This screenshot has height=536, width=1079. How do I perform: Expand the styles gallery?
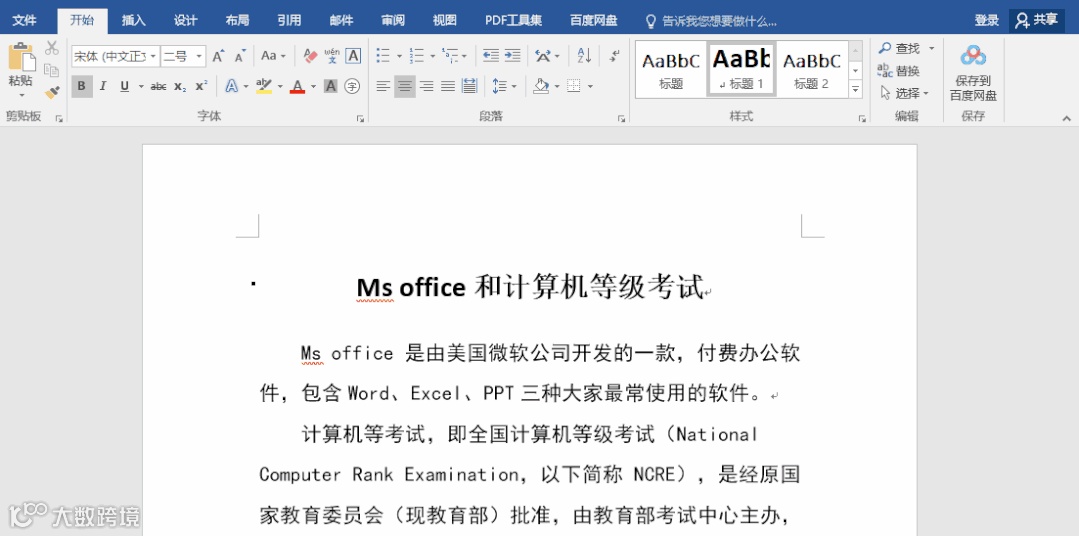[855, 89]
